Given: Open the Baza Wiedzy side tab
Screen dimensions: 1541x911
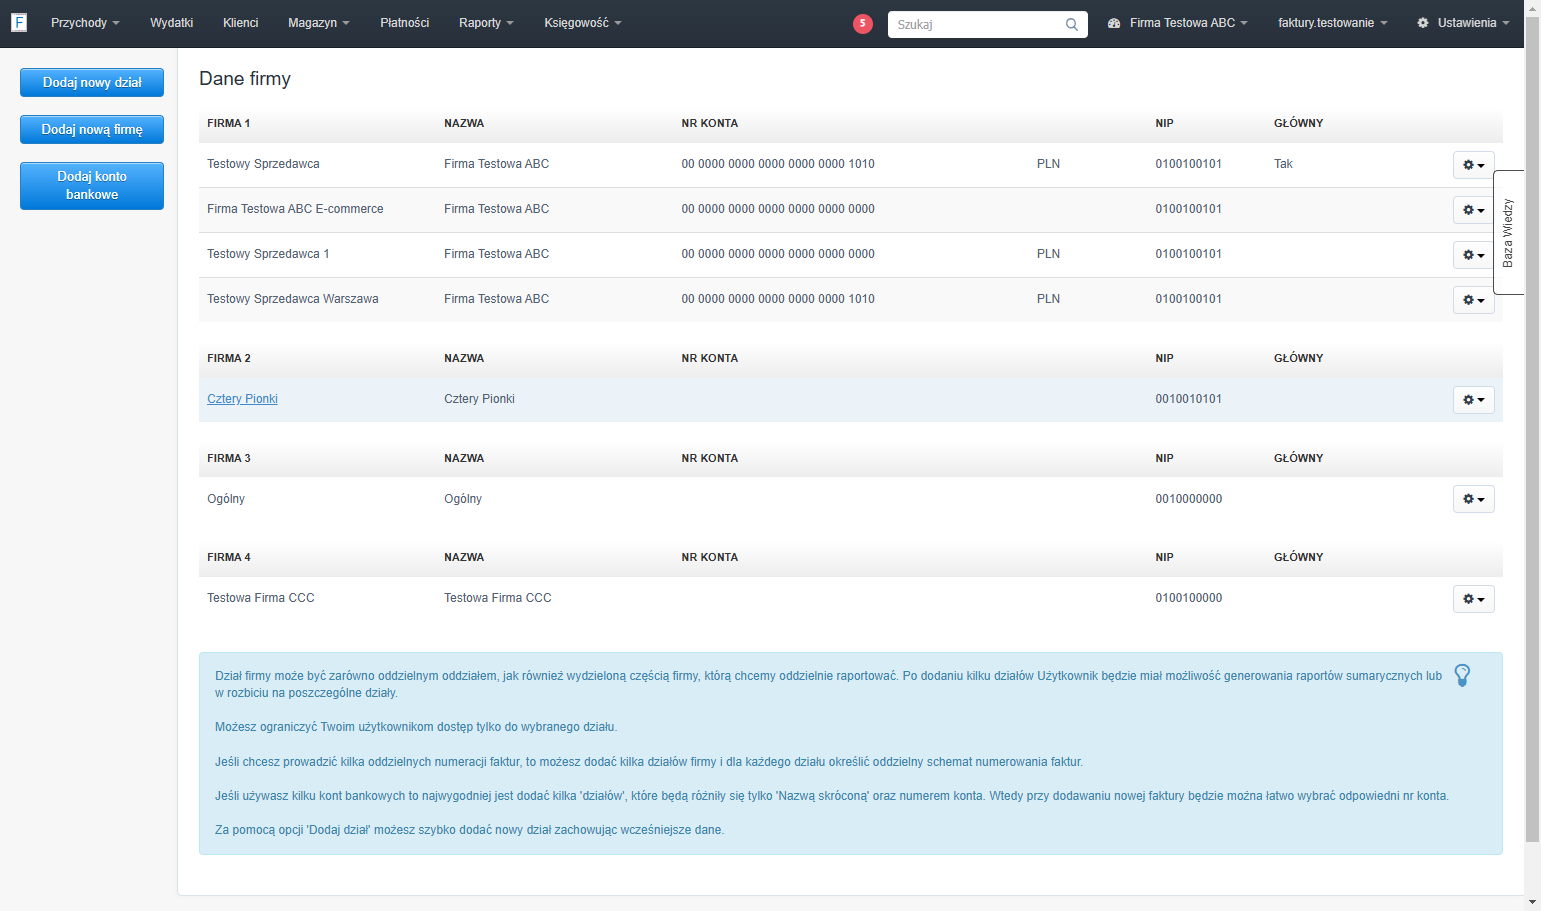Looking at the screenshot, I should [1508, 233].
